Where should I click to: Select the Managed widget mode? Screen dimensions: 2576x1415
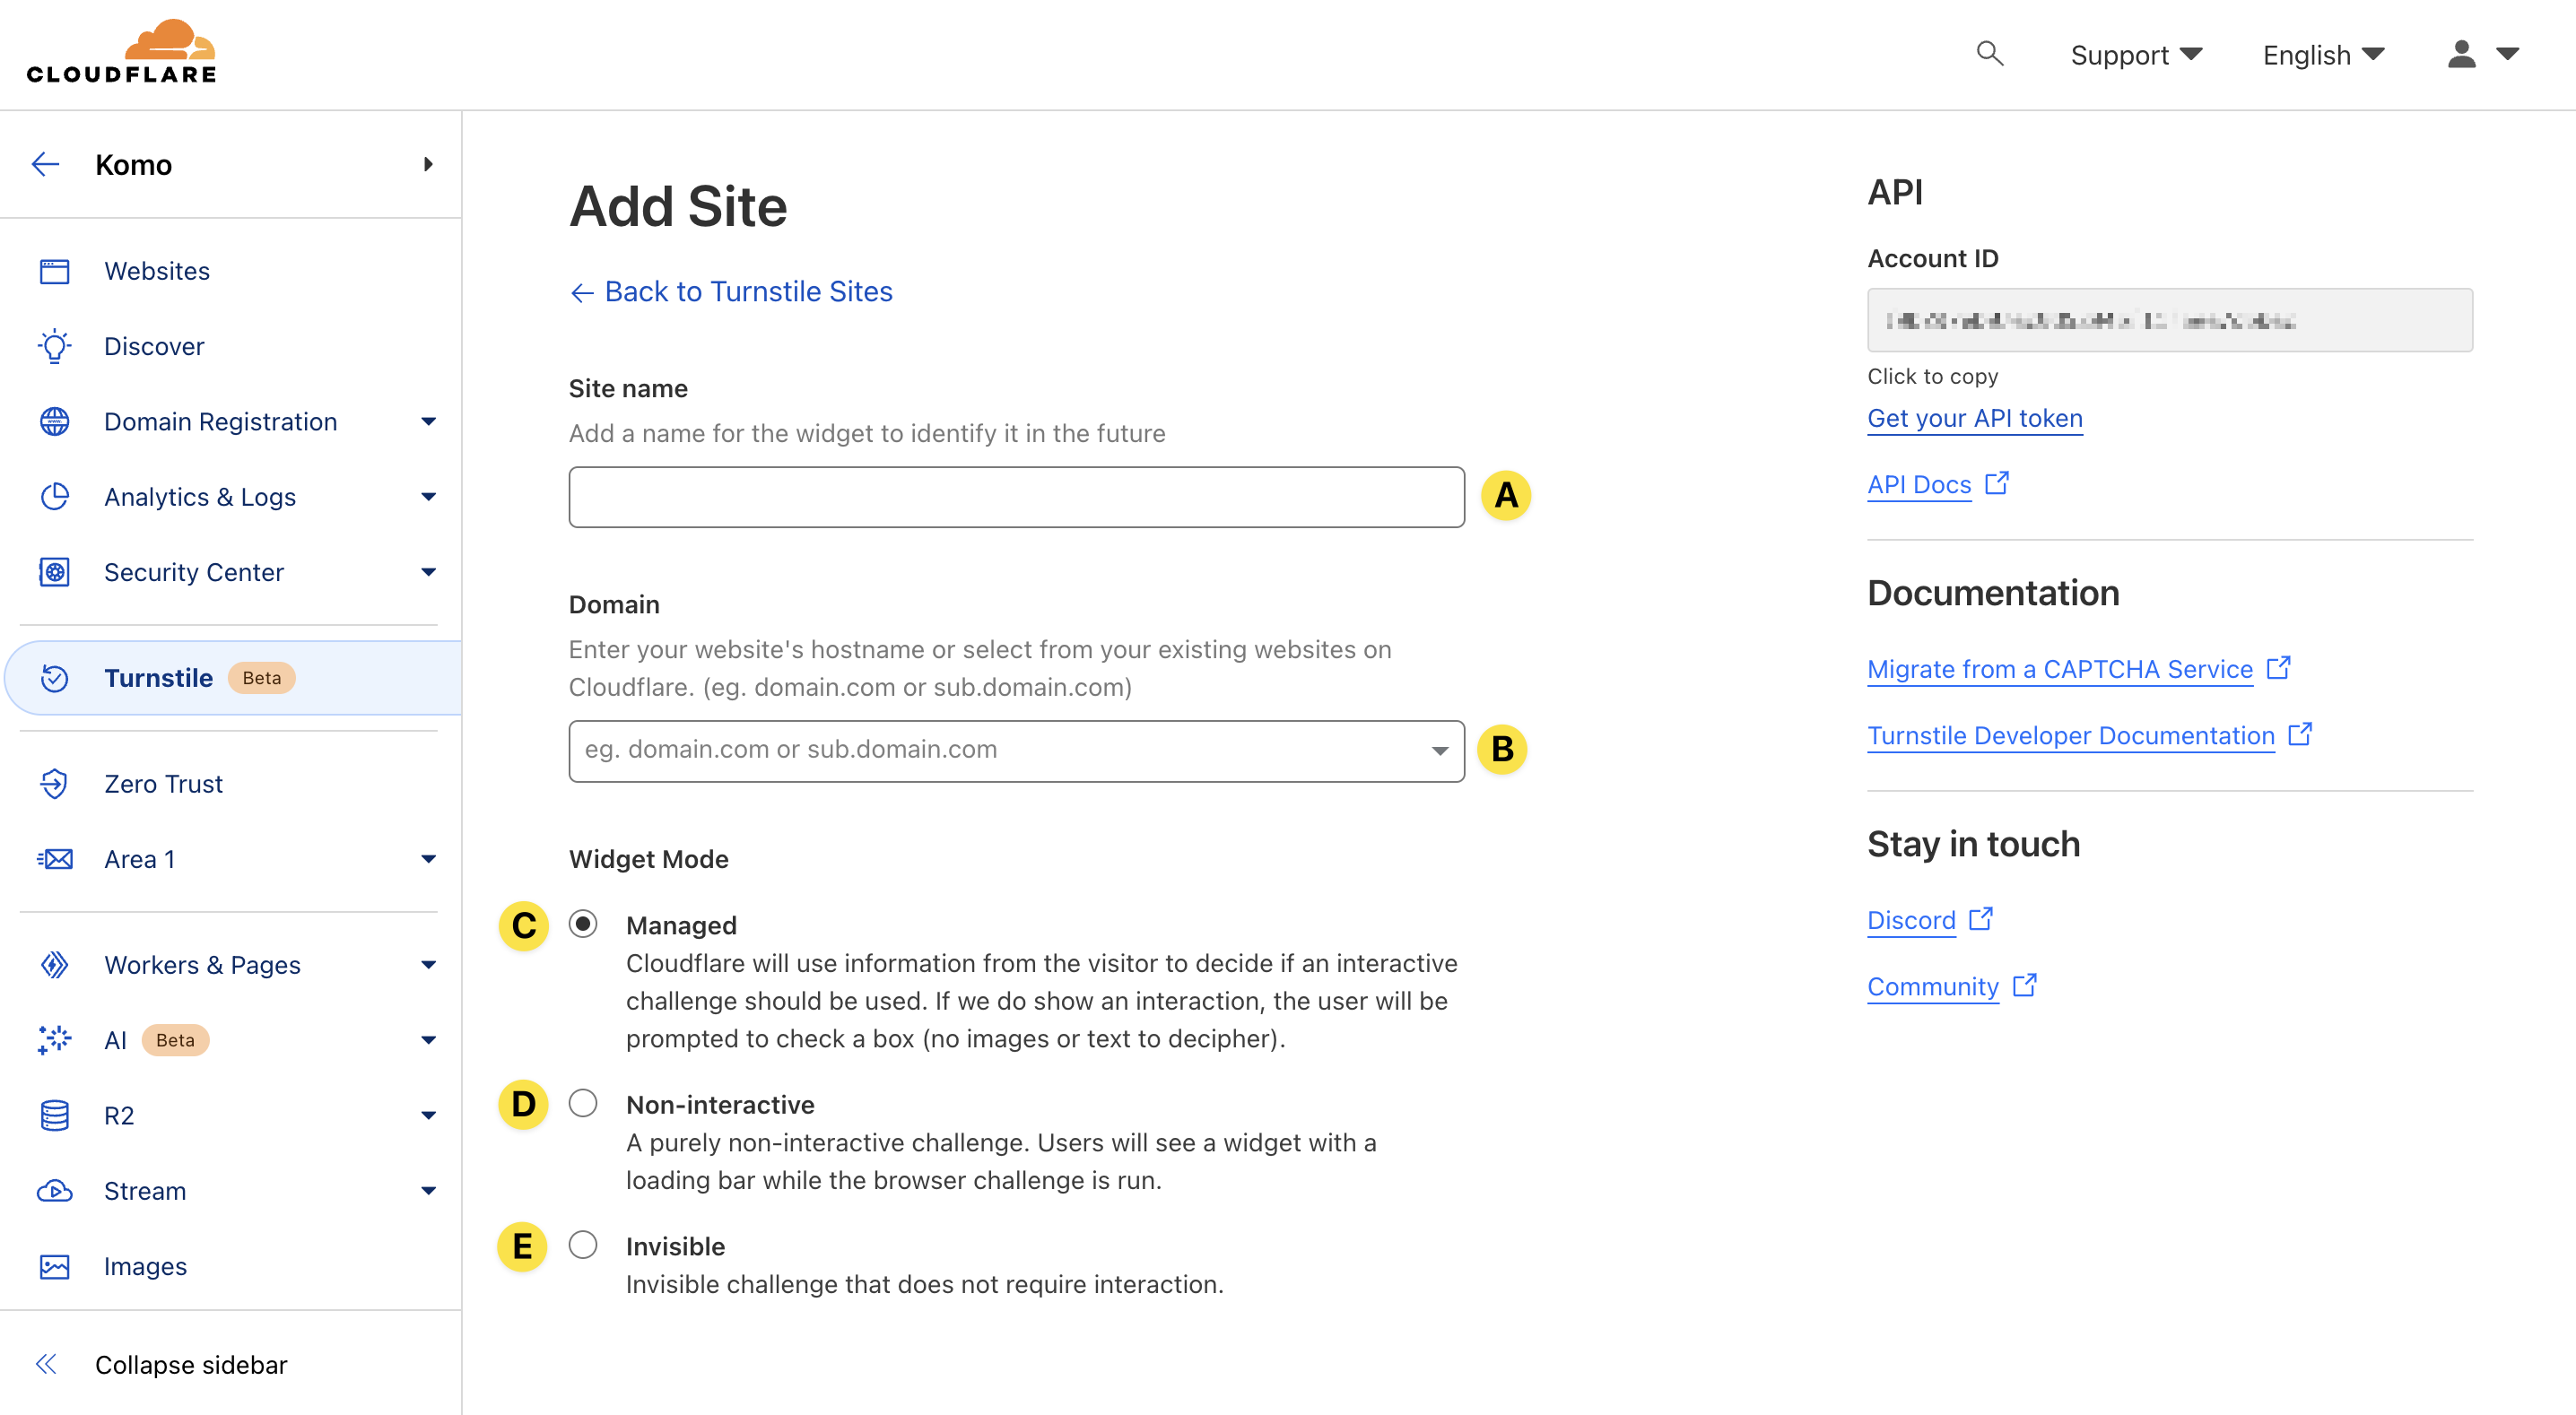point(583,924)
